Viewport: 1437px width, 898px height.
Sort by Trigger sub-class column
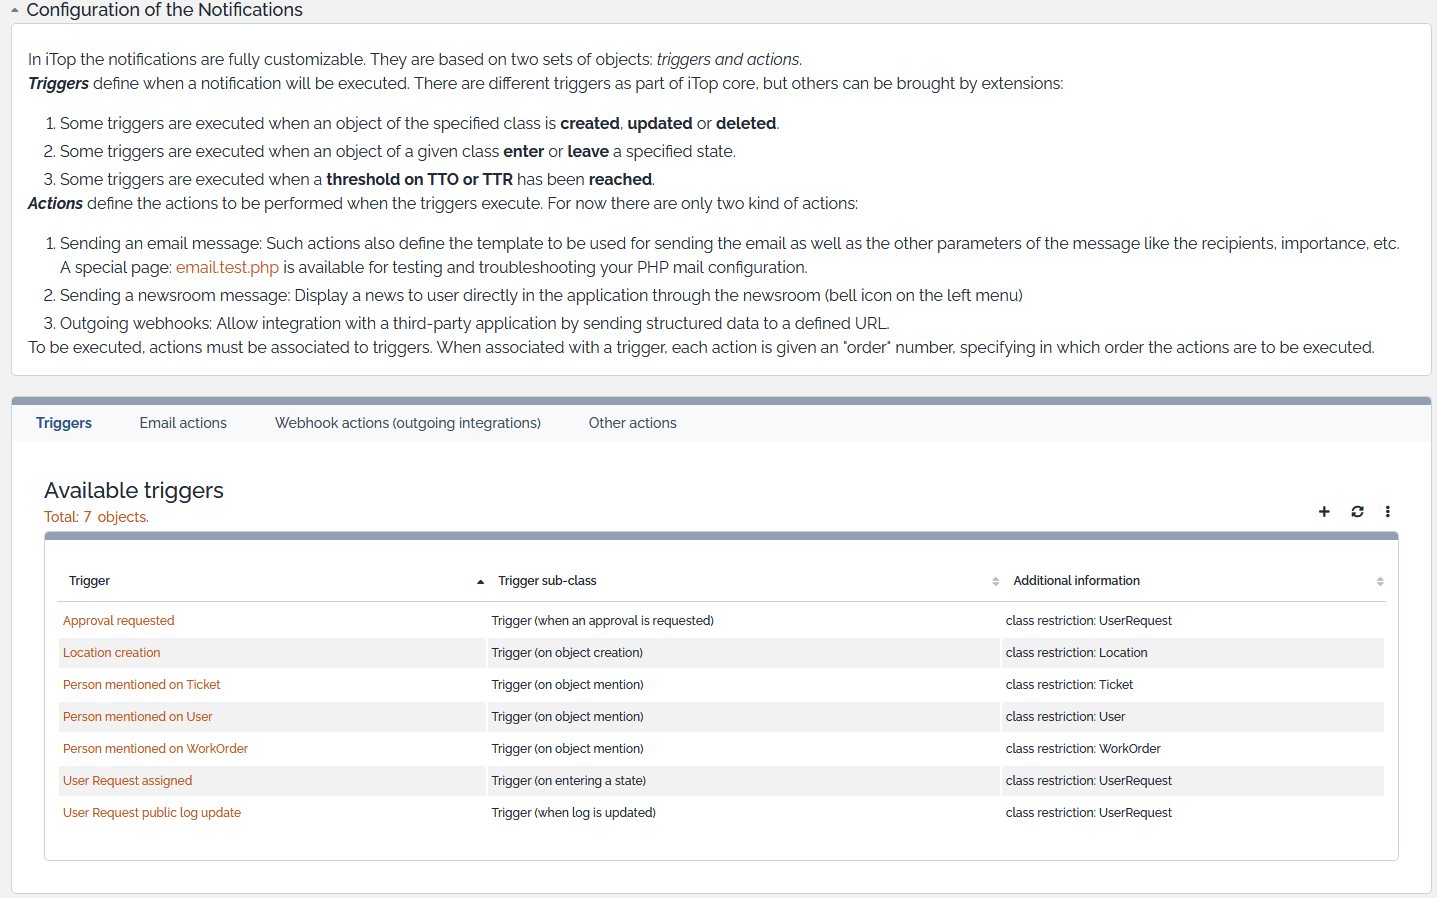pos(547,581)
